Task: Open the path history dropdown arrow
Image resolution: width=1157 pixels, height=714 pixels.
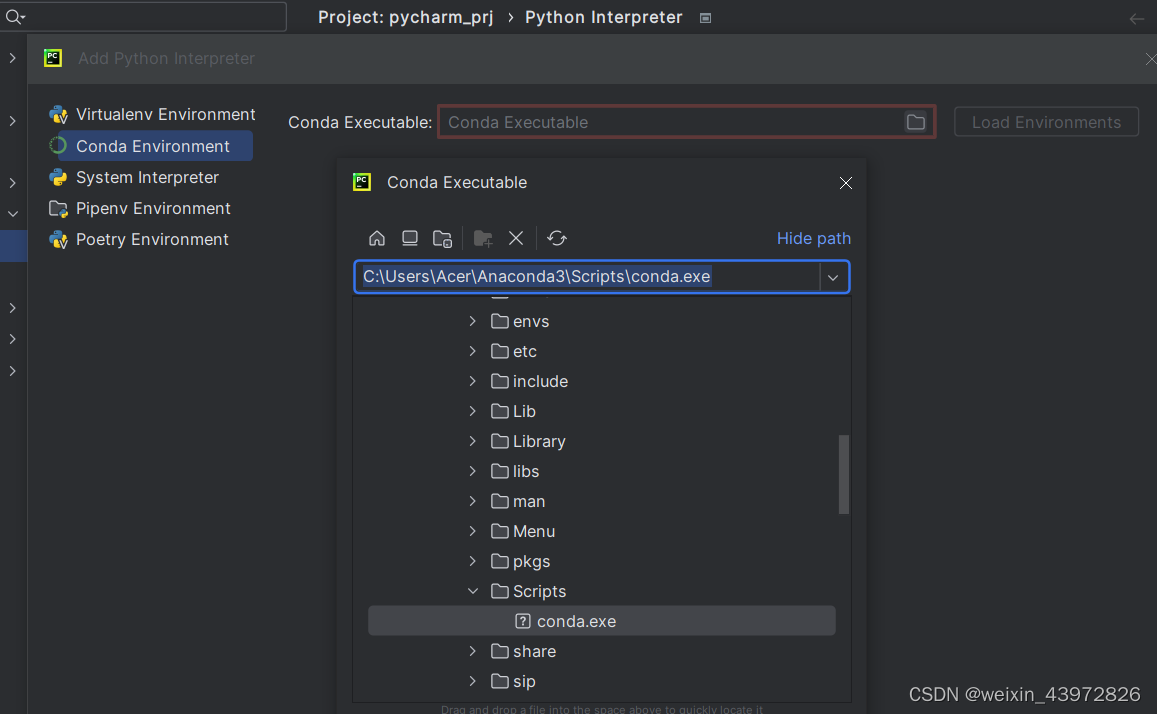Action: [833, 277]
